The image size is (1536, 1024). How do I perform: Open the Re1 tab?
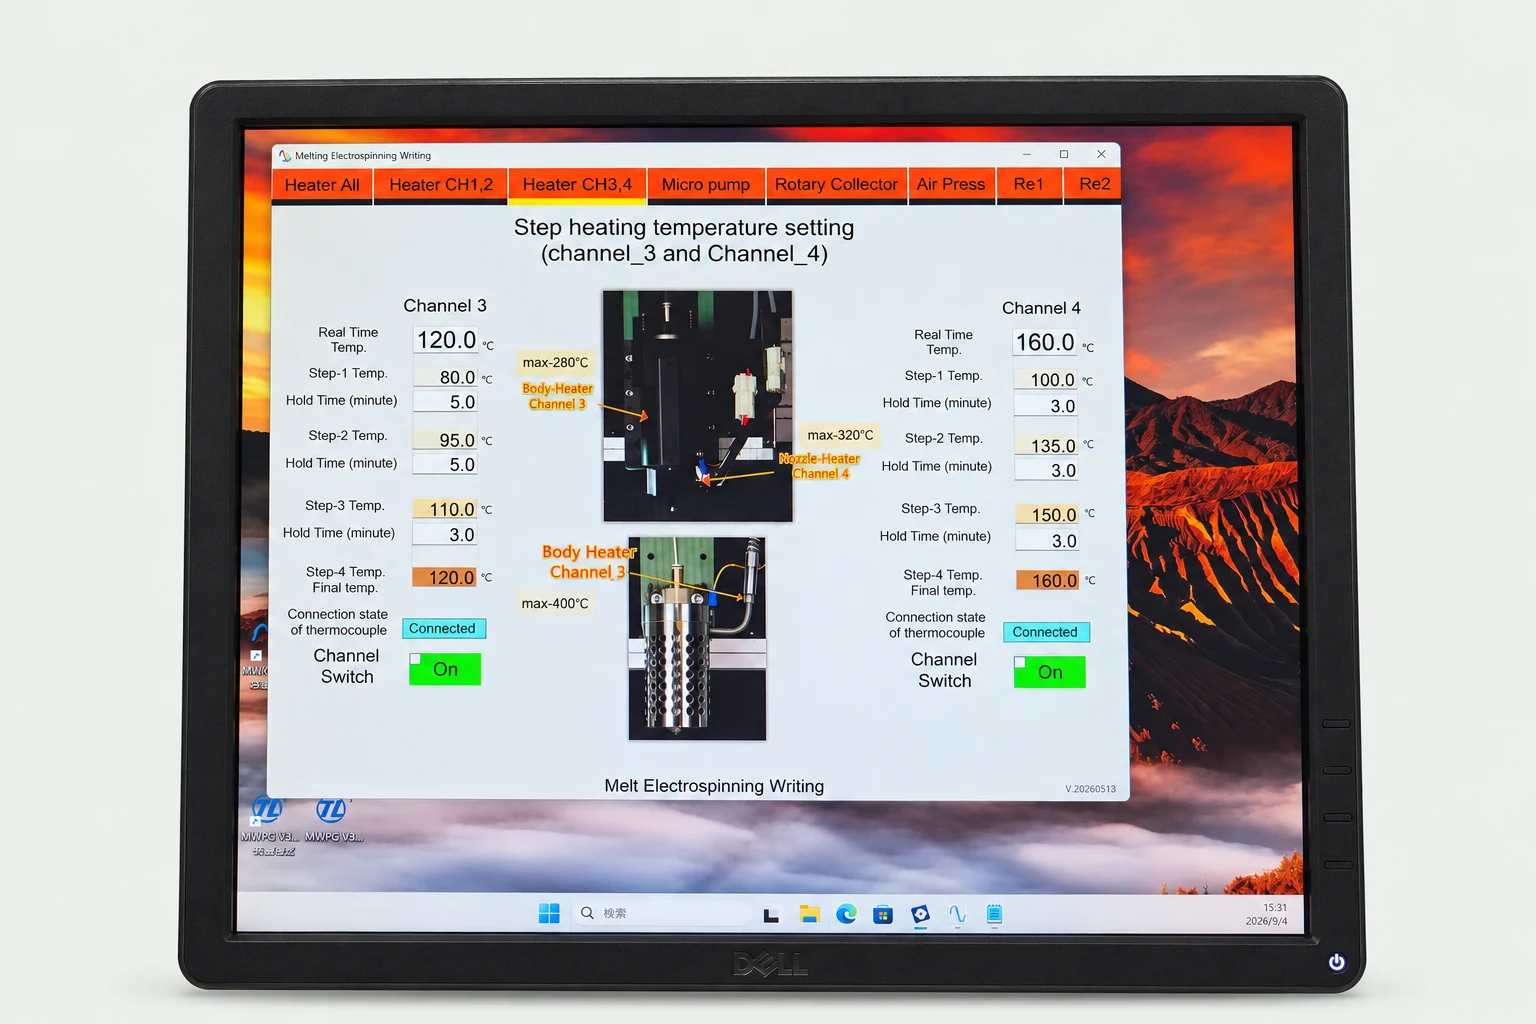[x=1029, y=185]
